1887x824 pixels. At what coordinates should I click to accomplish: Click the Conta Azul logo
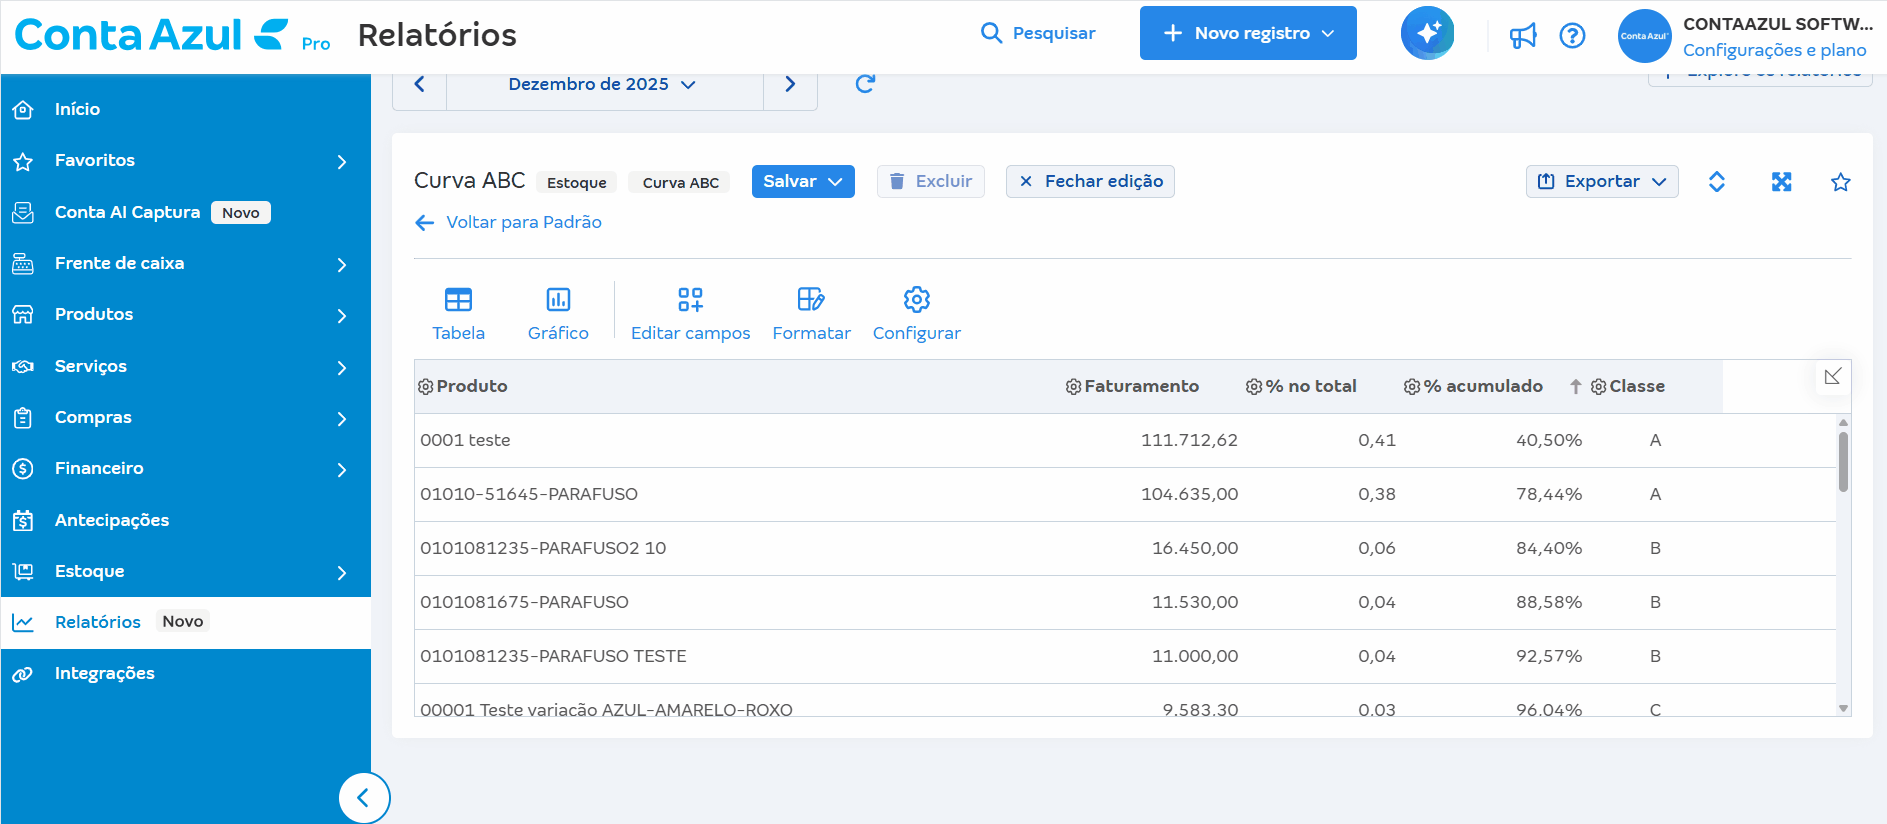152,35
